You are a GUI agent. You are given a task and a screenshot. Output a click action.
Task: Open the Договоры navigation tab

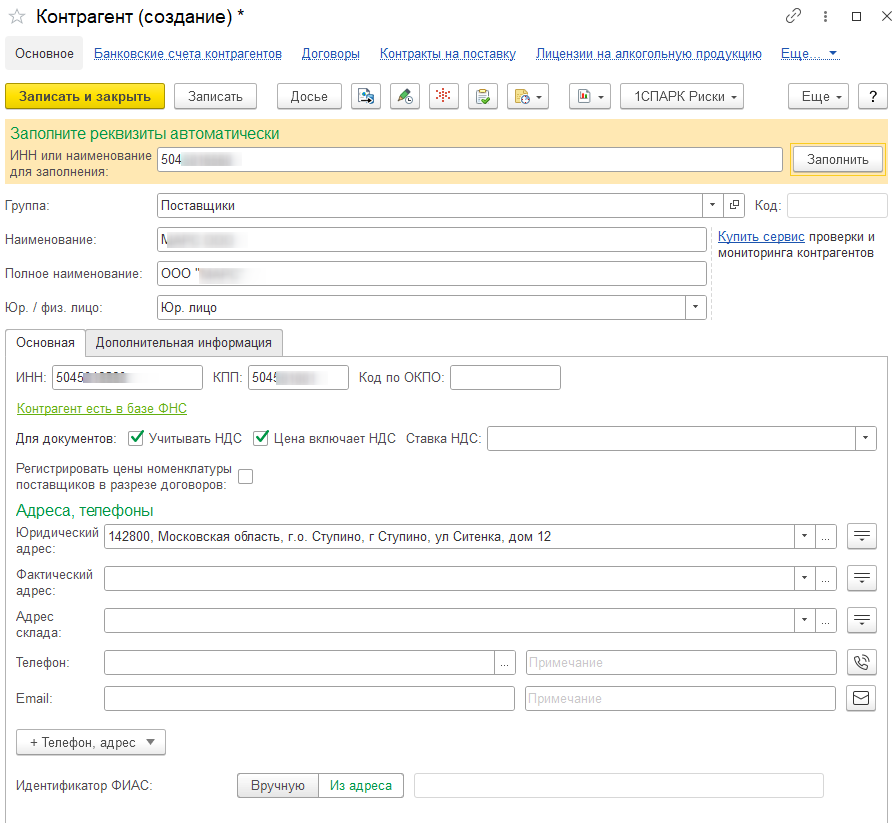[330, 54]
